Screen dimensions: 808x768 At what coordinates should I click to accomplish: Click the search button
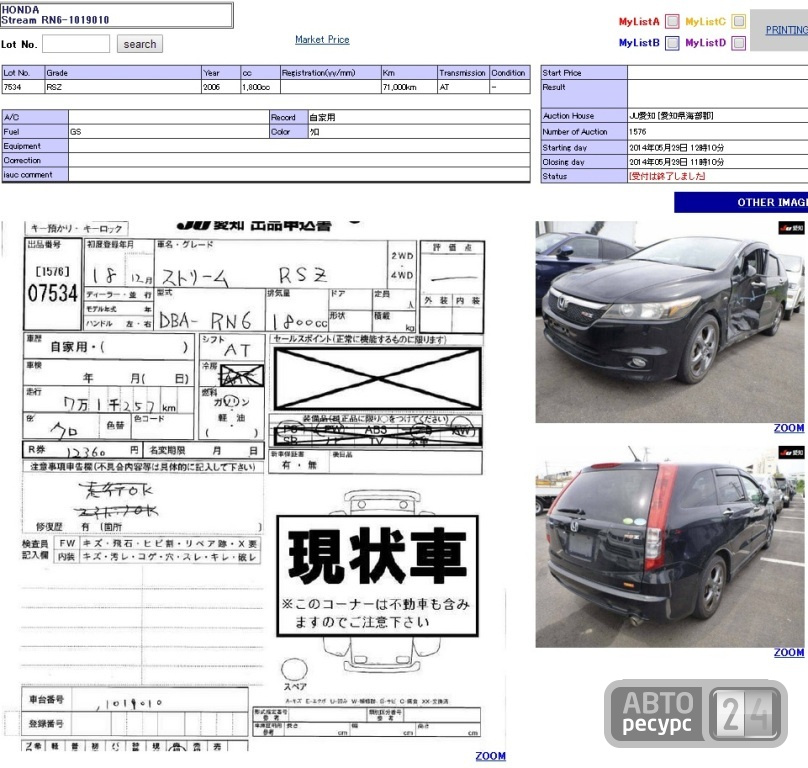140,44
